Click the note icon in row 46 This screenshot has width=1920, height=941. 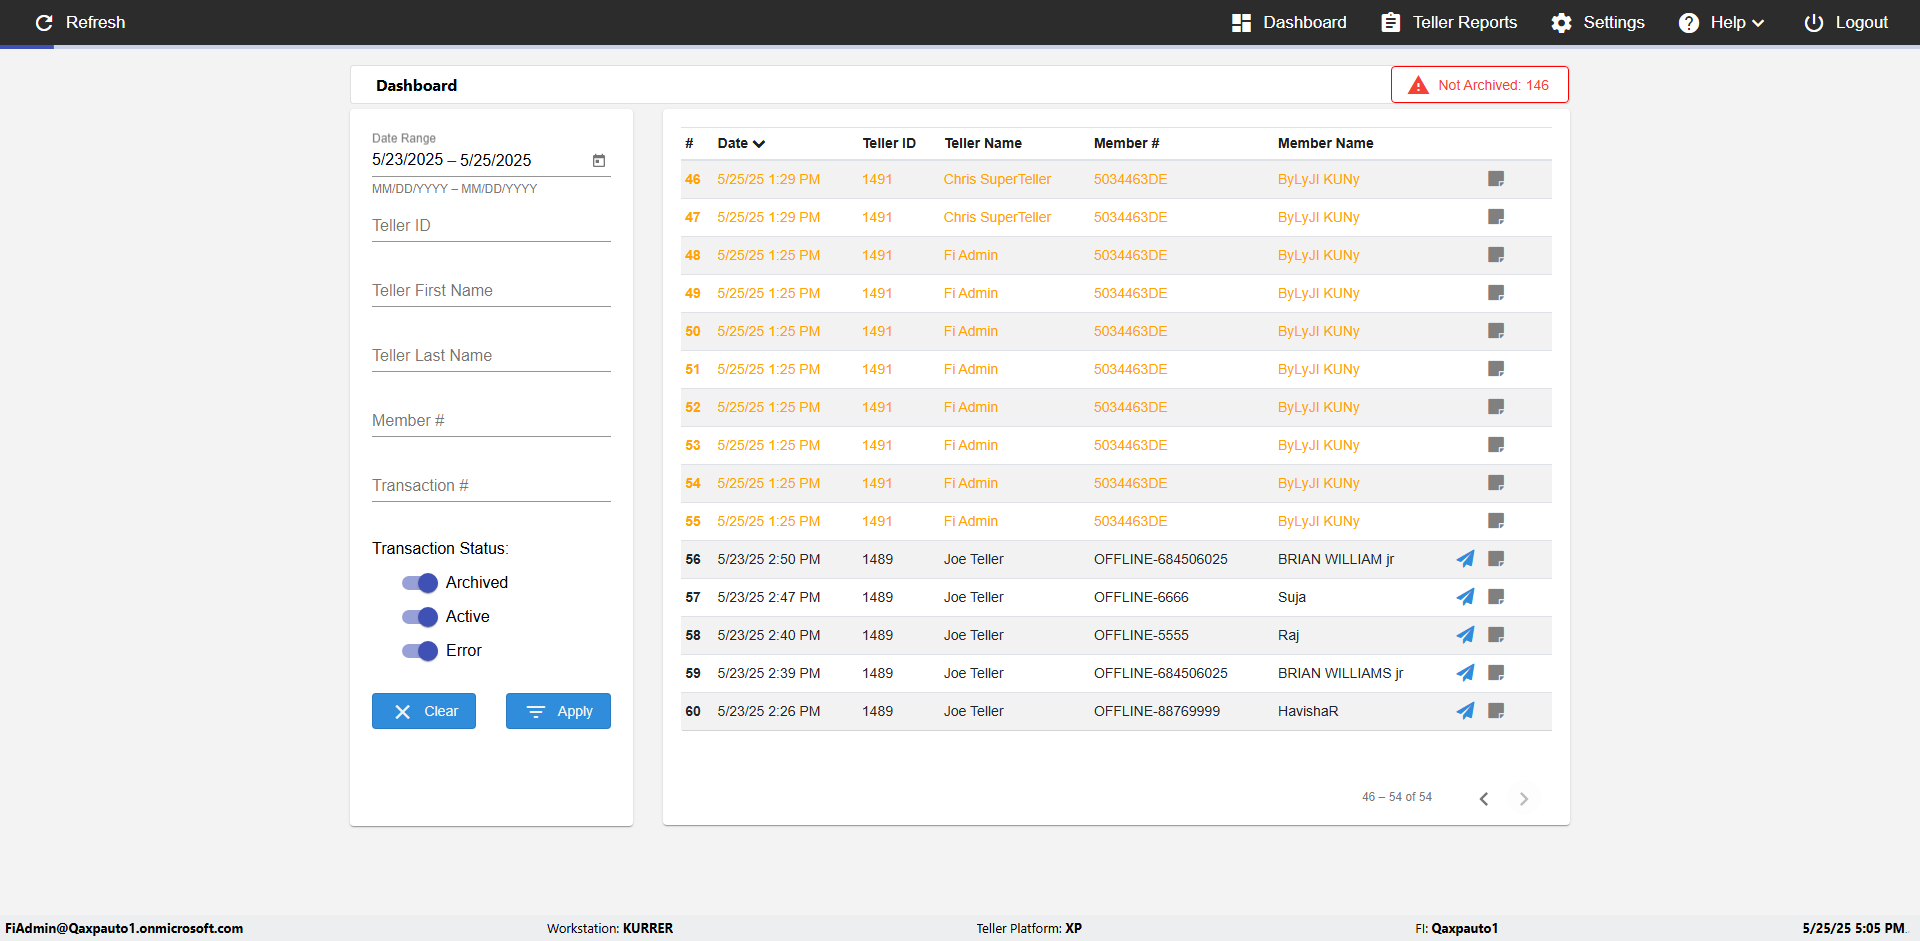(1496, 179)
